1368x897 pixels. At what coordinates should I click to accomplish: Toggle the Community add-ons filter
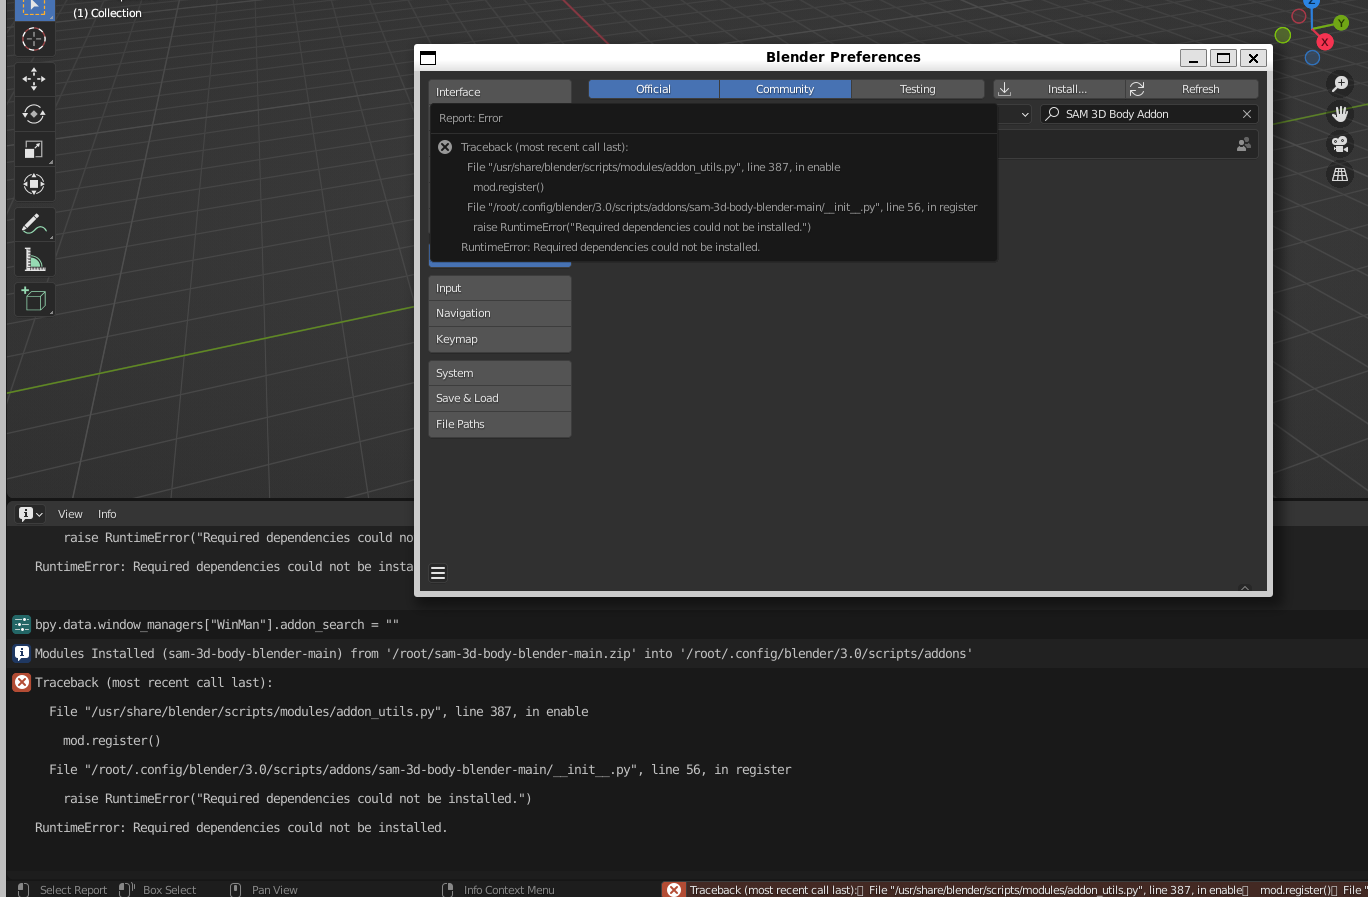[785, 89]
